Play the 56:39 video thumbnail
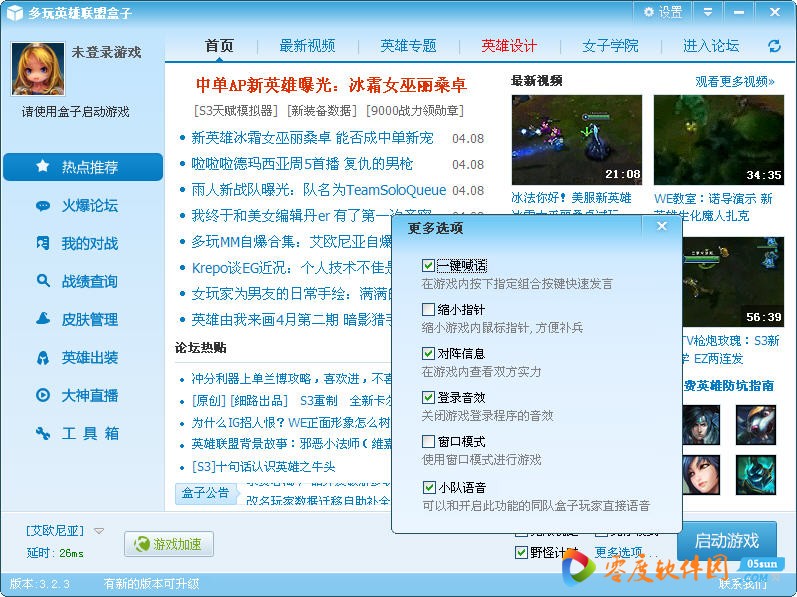This screenshot has width=797, height=597. [x=732, y=282]
